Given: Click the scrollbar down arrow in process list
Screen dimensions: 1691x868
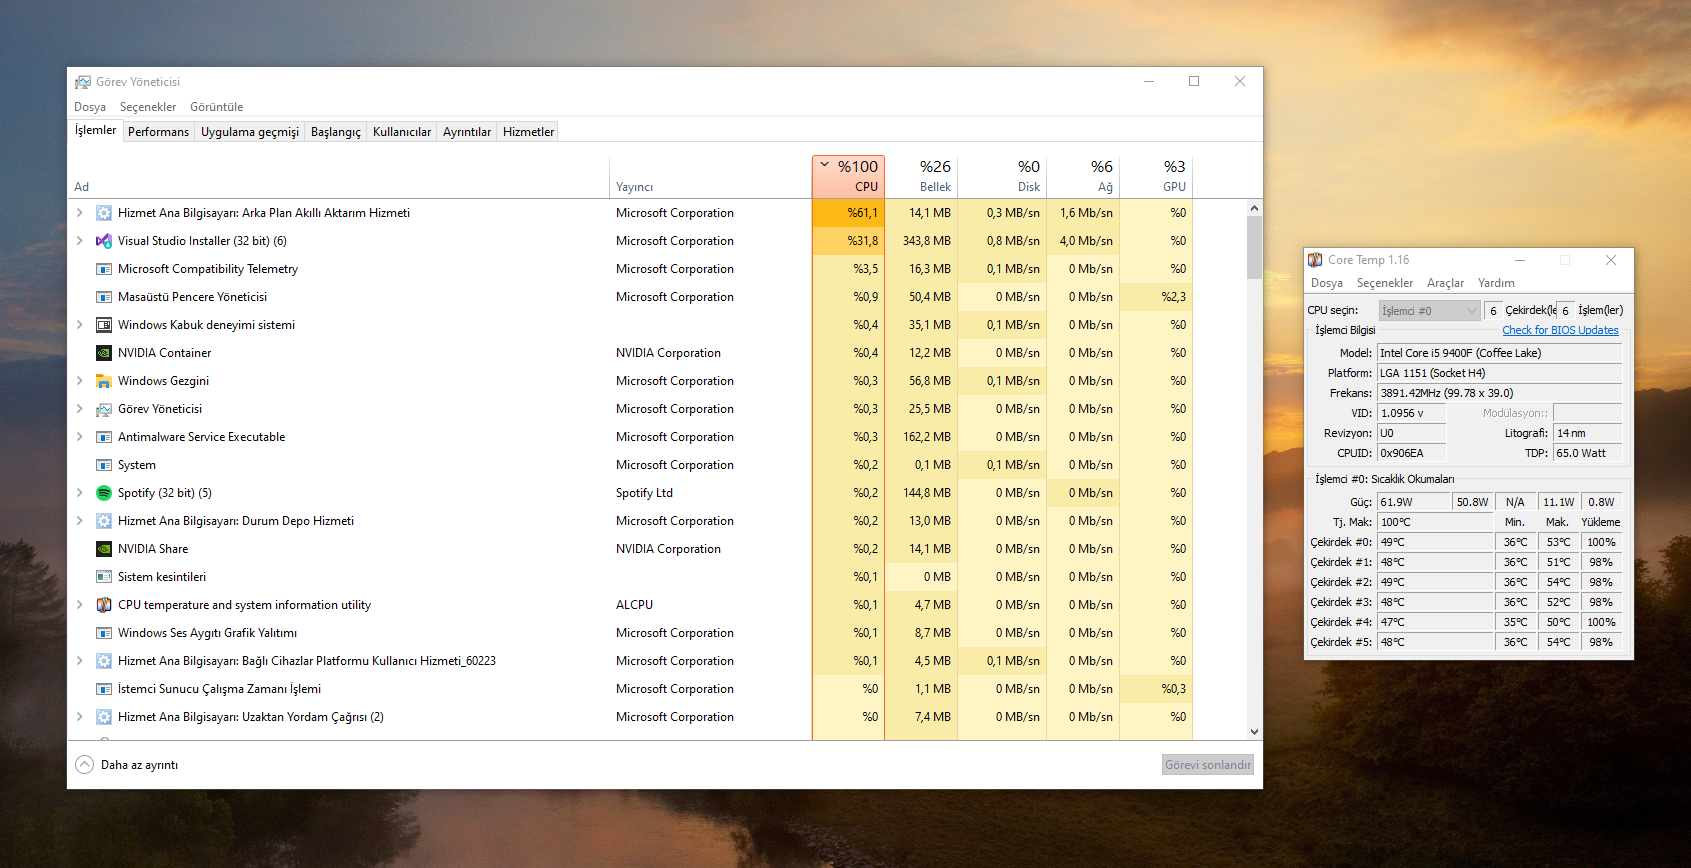Looking at the screenshot, I should [1254, 732].
